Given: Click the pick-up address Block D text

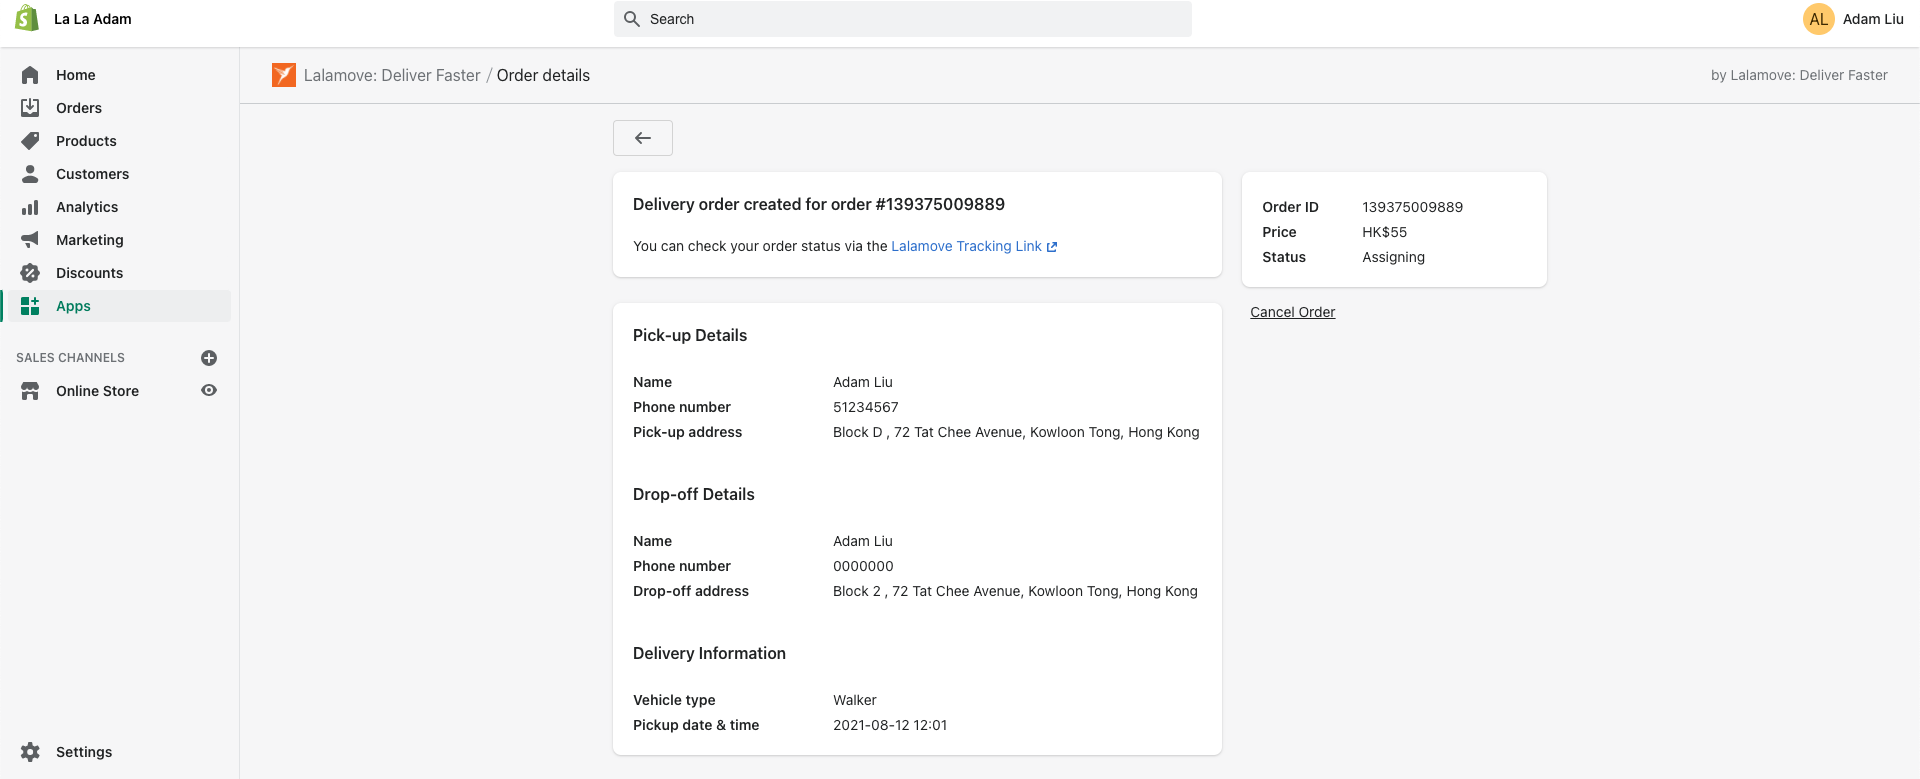Looking at the screenshot, I should [1016, 432].
